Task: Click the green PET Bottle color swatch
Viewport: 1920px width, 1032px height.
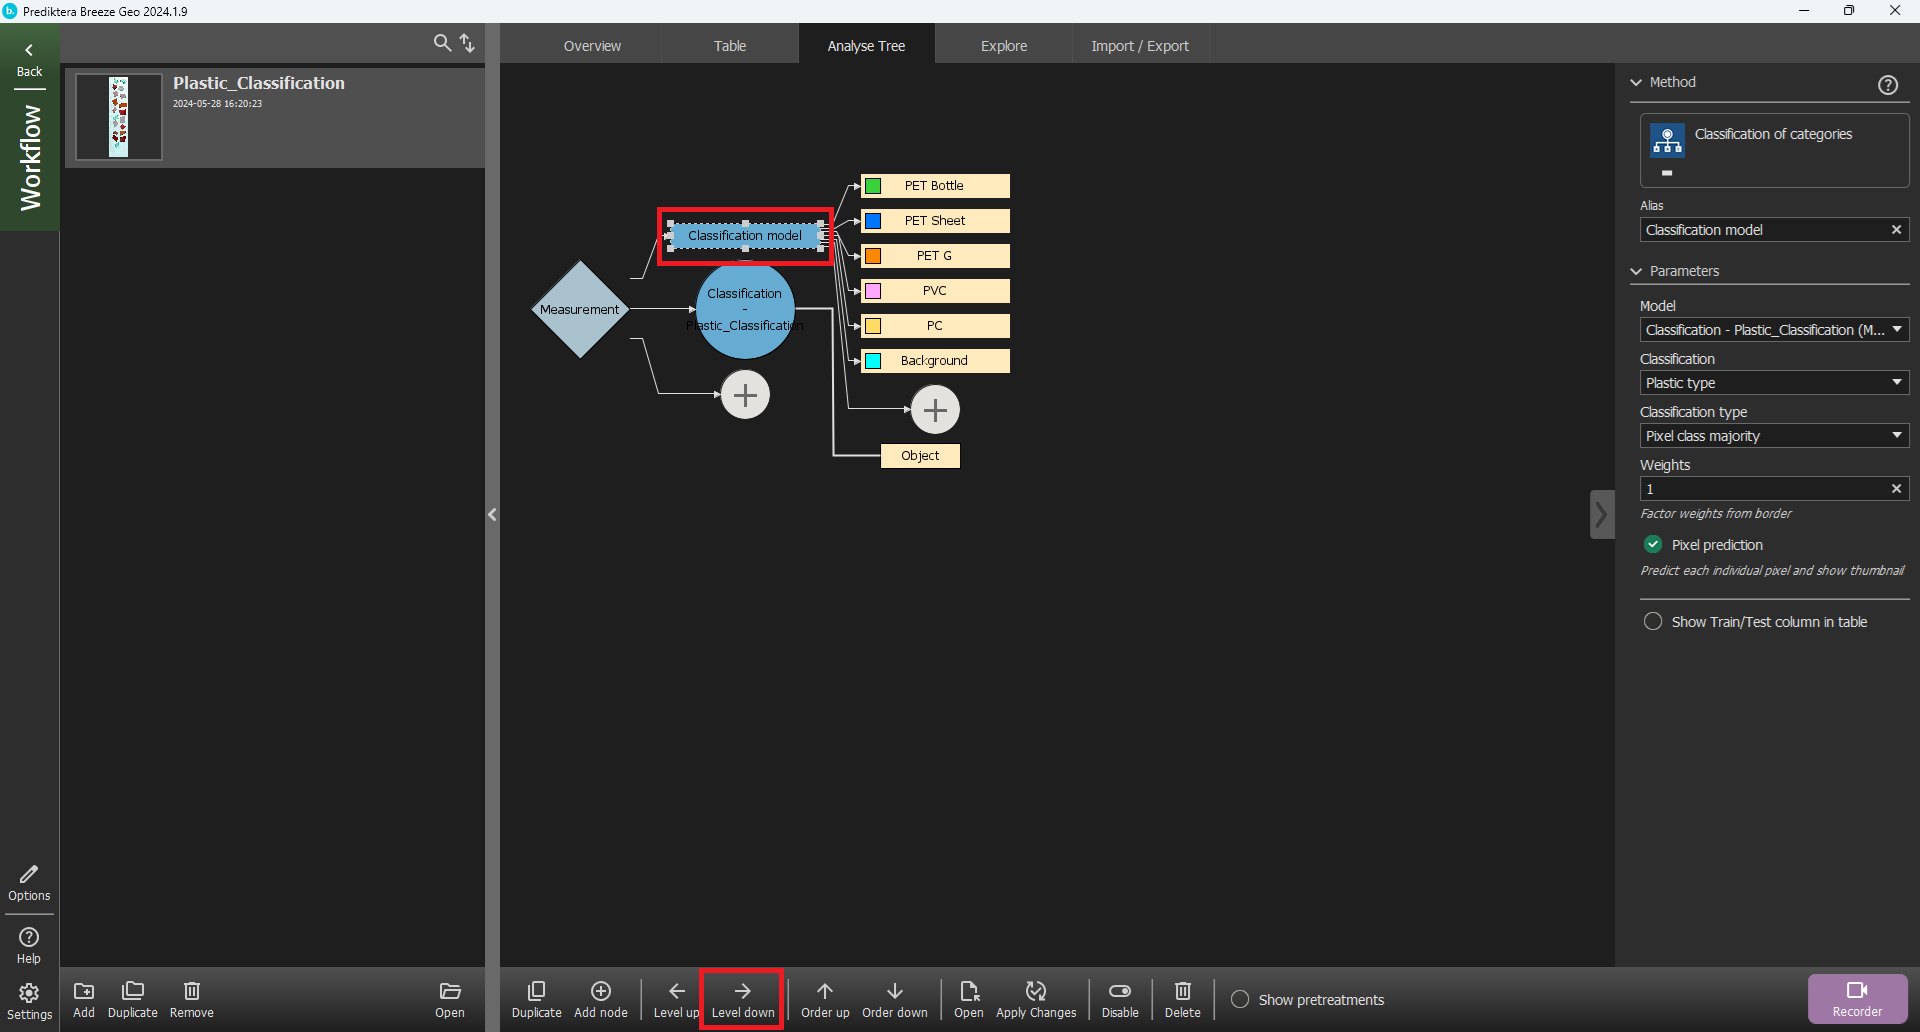Action: click(873, 186)
